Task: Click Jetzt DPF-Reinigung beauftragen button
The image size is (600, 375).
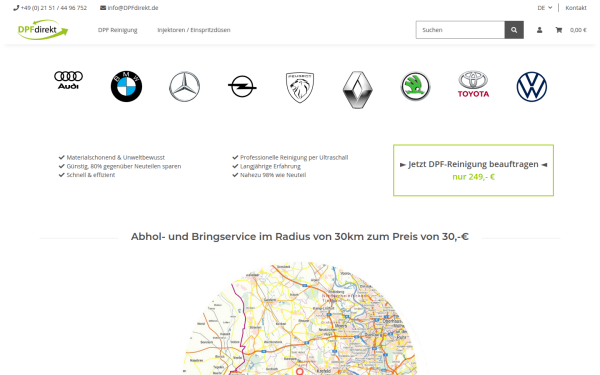Action: pyautogui.click(x=473, y=170)
